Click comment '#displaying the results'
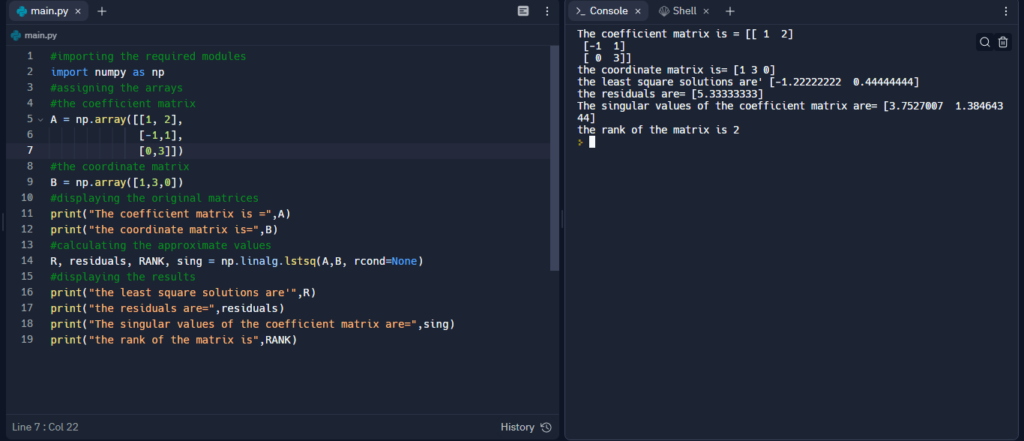 click(122, 276)
